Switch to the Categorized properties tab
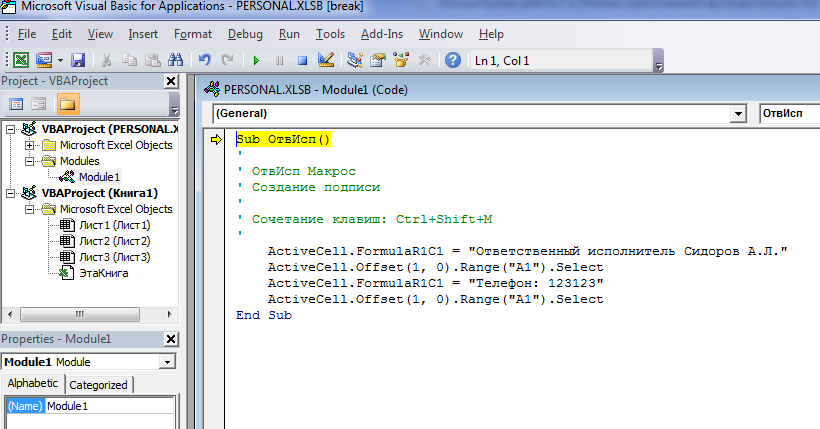The image size is (820, 429). click(98, 385)
